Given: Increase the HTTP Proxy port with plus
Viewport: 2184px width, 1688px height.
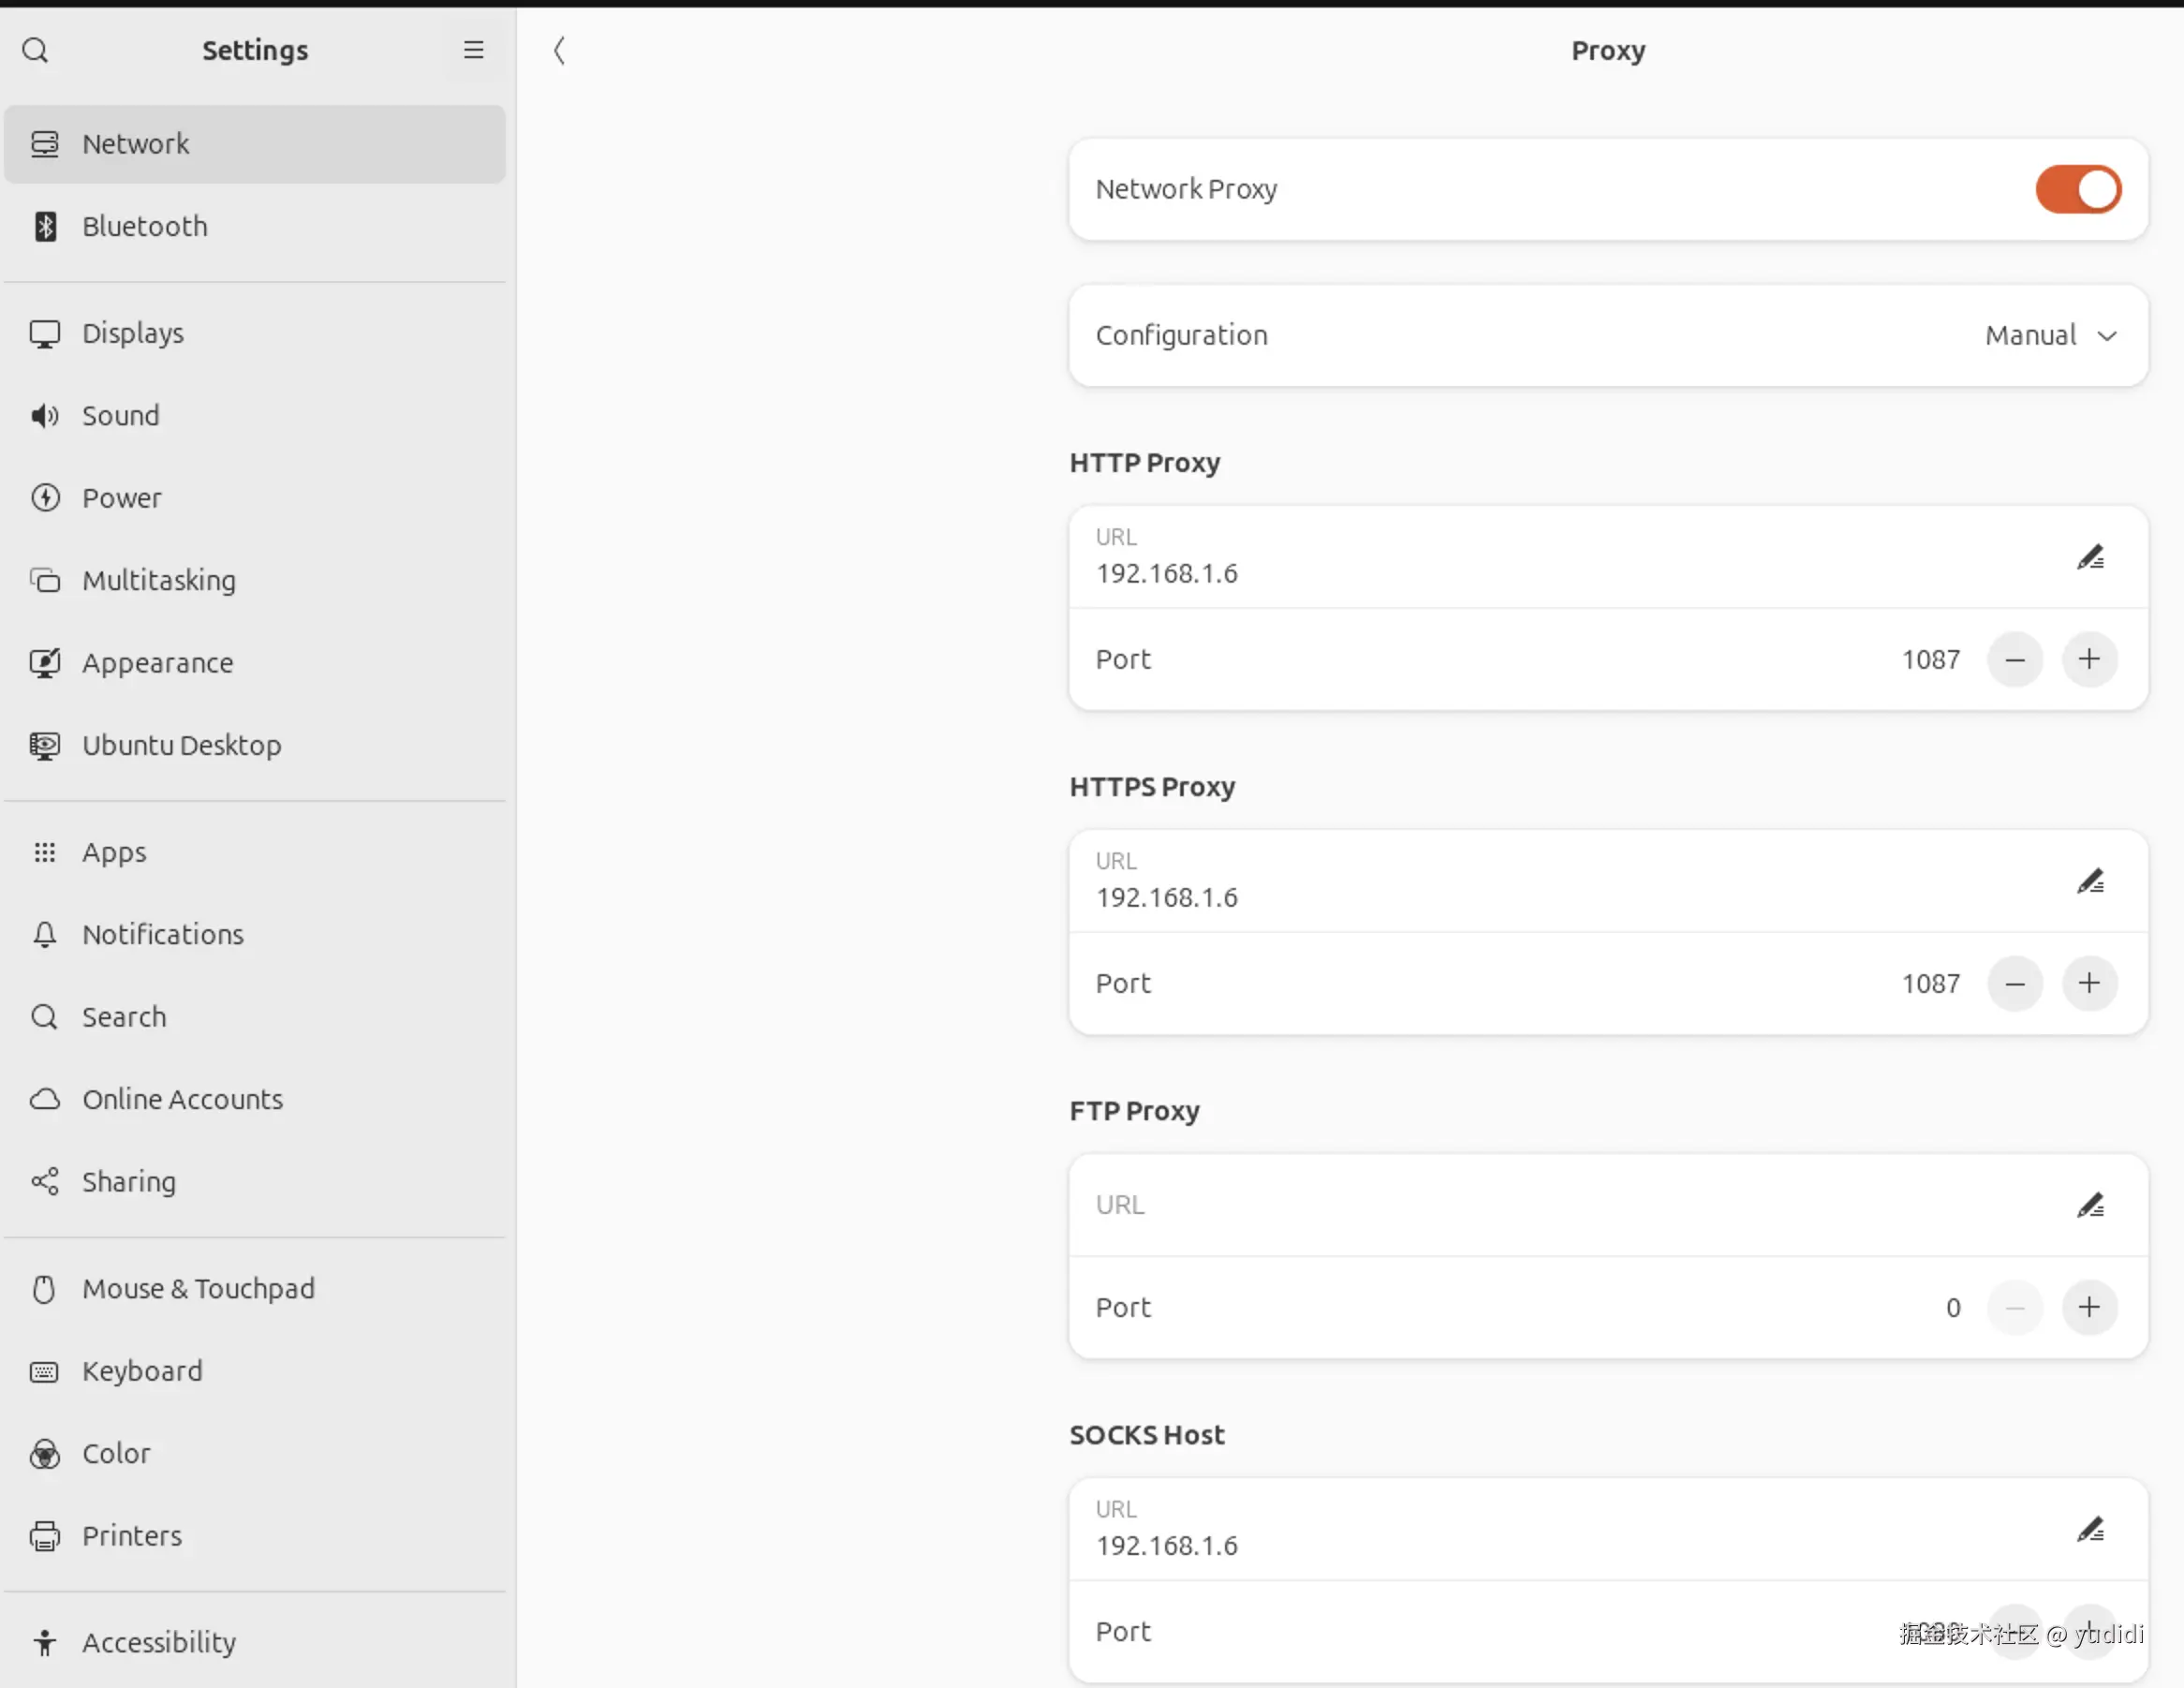Looking at the screenshot, I should point(2089,659).
